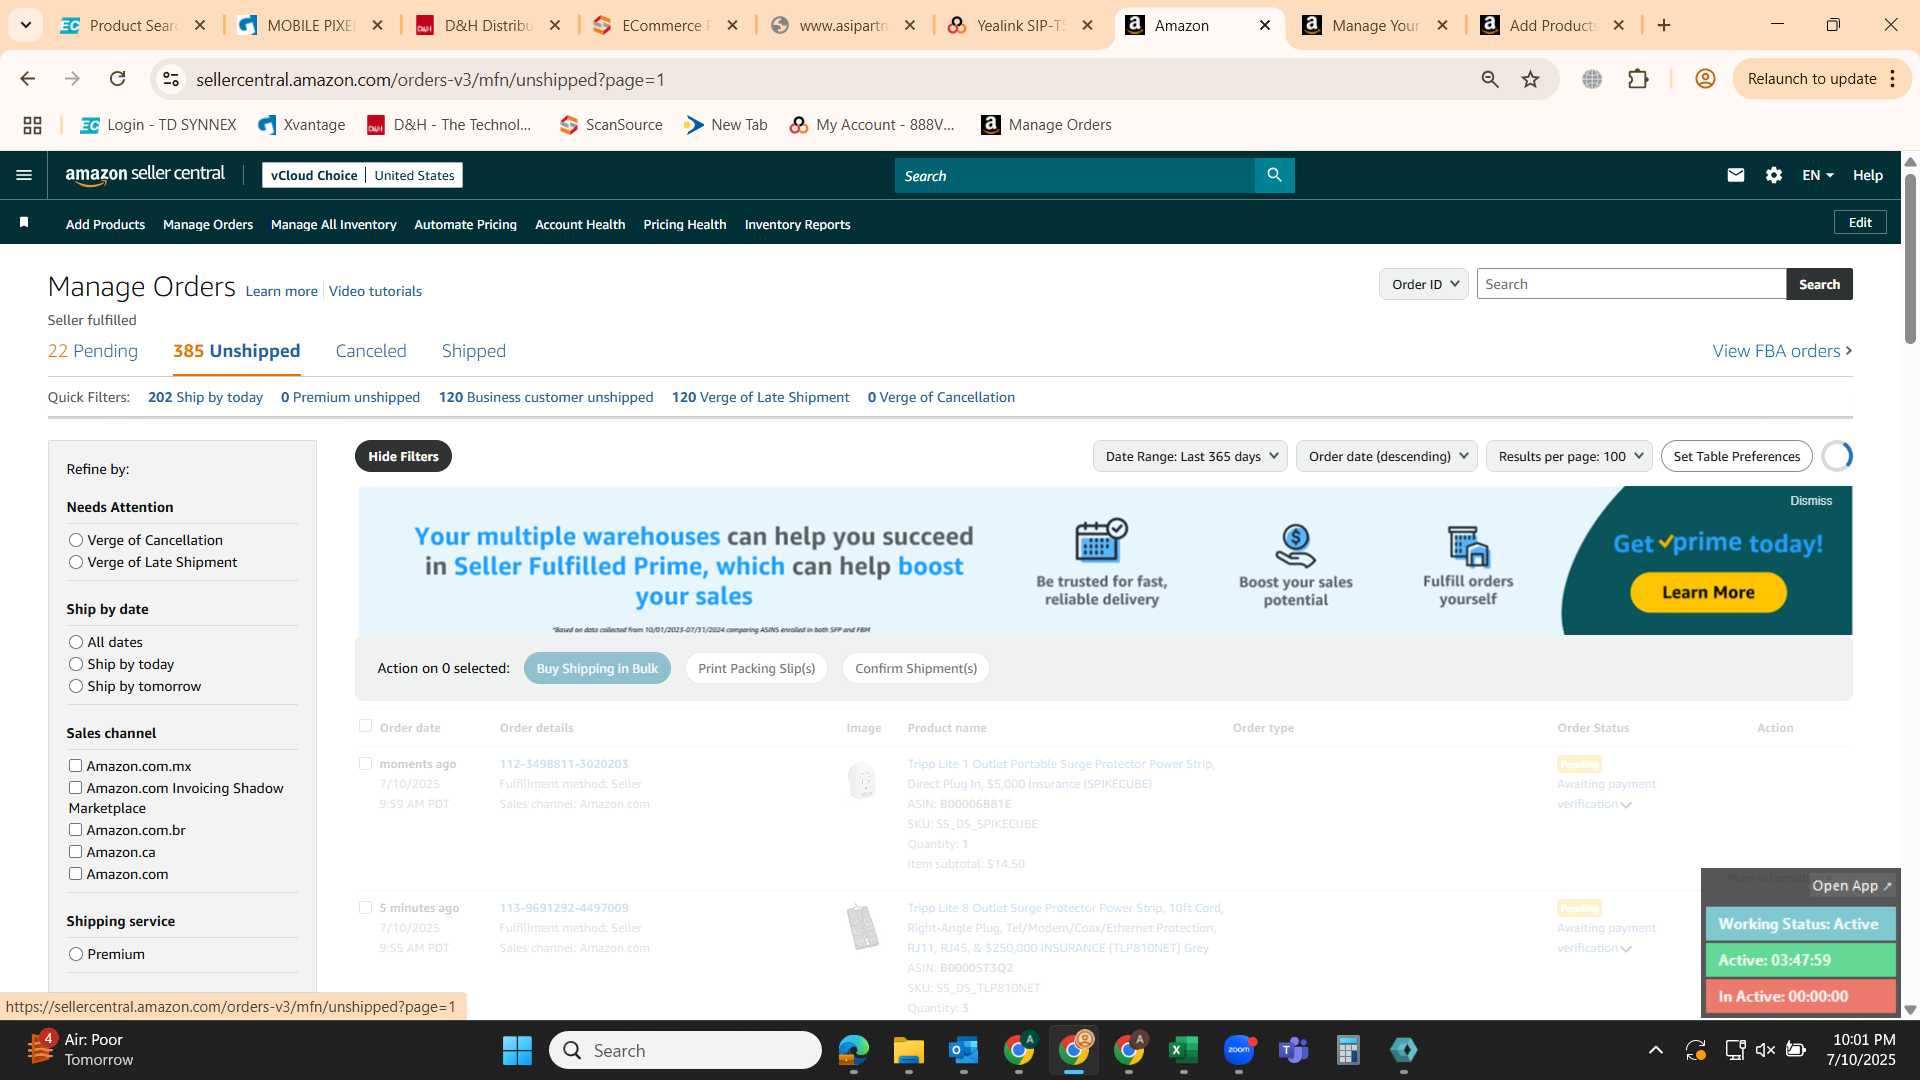Open the browser zoom magnifier icon
Image resolution: width=1920 pixels, height=1080 pixels.
[x=1489, y=79]
